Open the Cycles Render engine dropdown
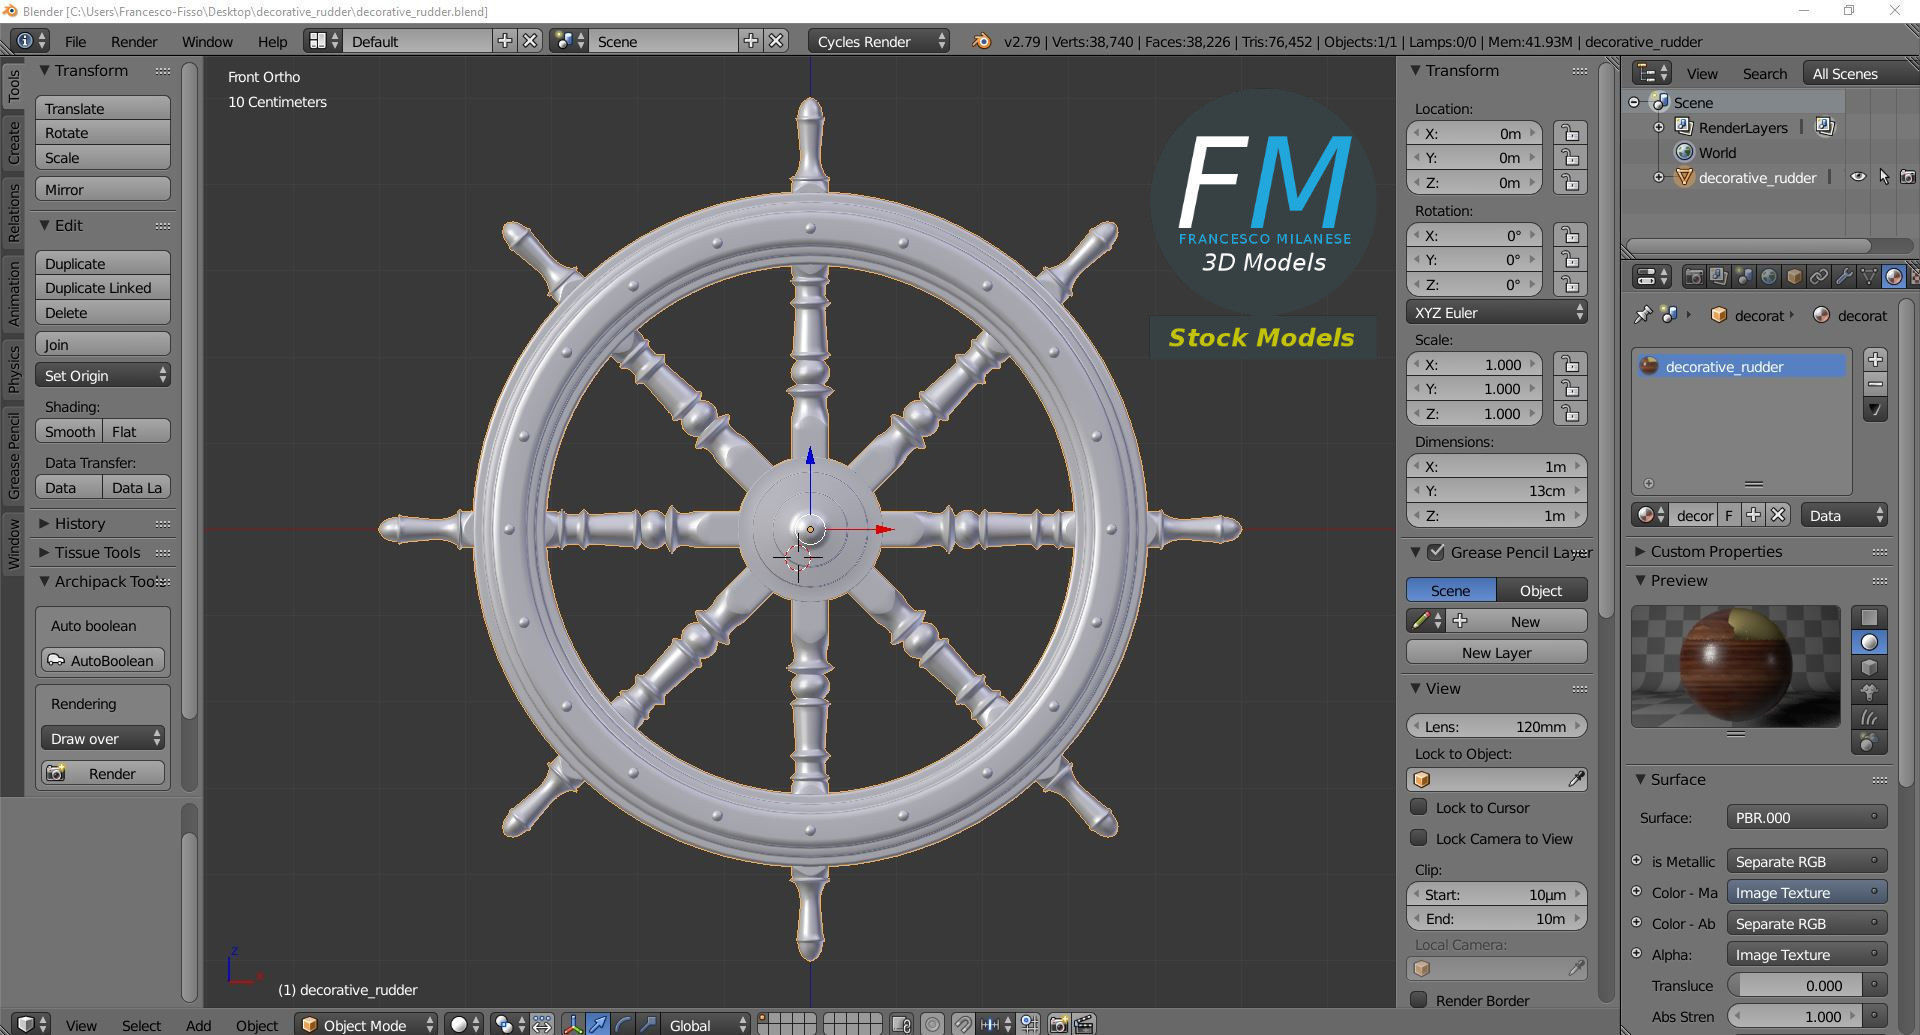Screen dimensions: 1920x1035 [878, 41]
